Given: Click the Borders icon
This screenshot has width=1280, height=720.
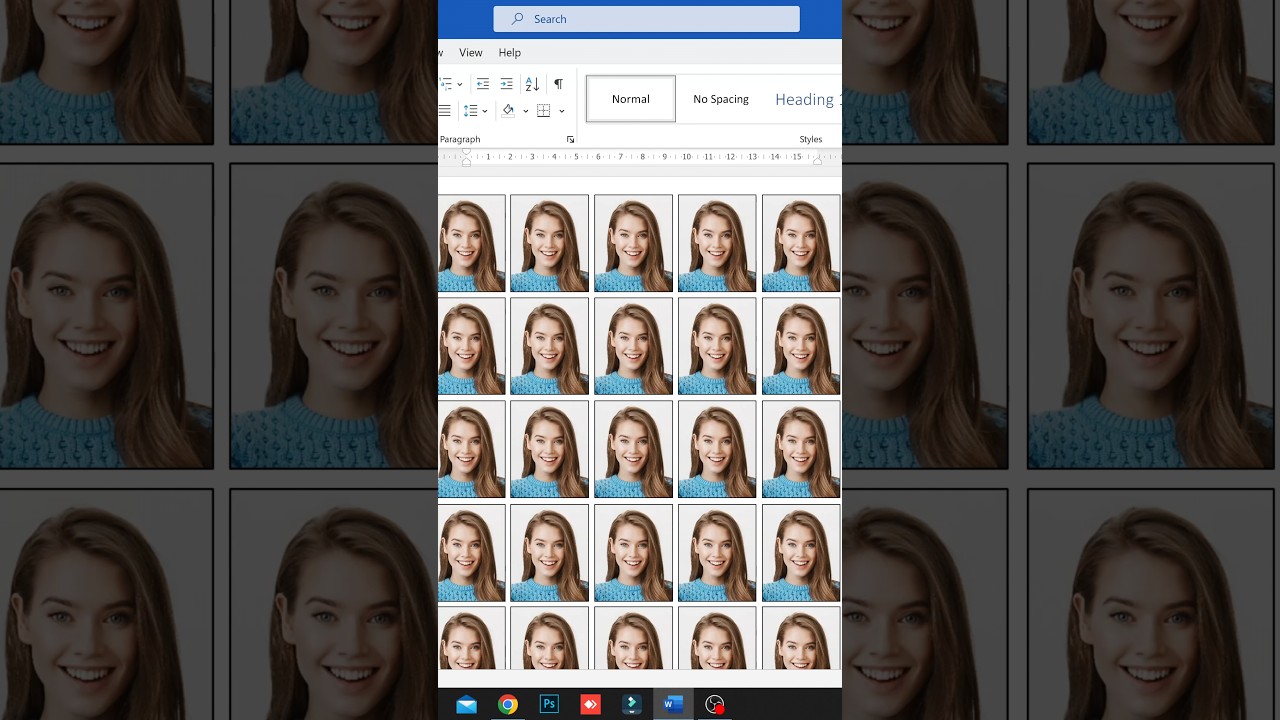Looking at the screenshot, I should point(544,111).
